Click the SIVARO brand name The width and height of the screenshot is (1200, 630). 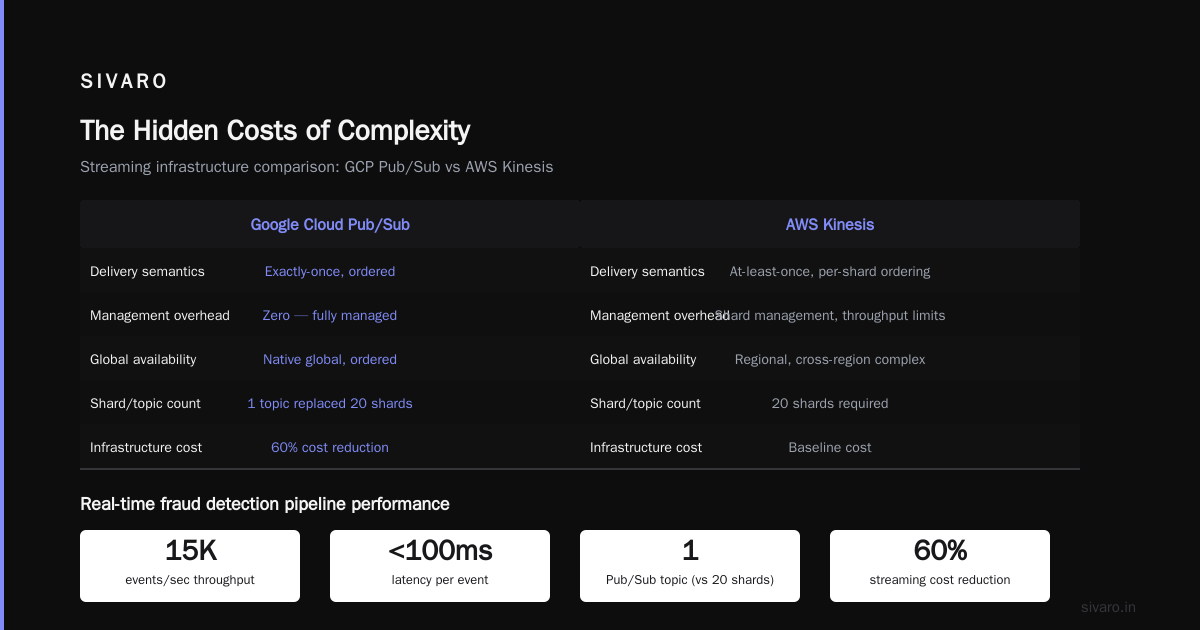[x=124, y=82]
